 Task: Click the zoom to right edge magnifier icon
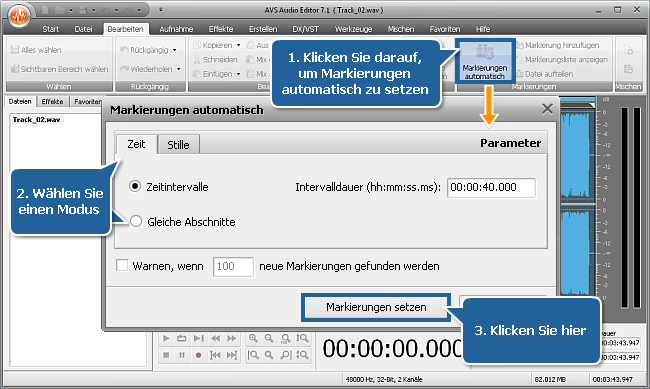[x=286, y=355]
